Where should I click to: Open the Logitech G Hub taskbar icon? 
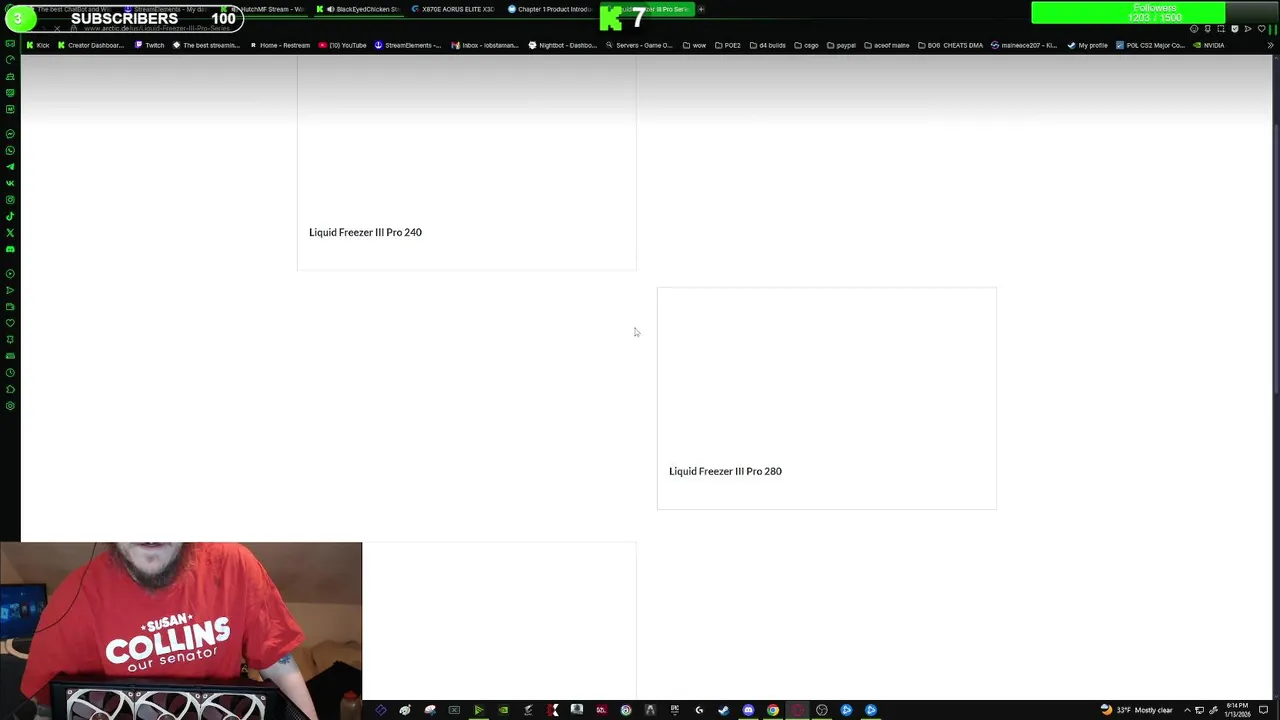coord(699,710)
